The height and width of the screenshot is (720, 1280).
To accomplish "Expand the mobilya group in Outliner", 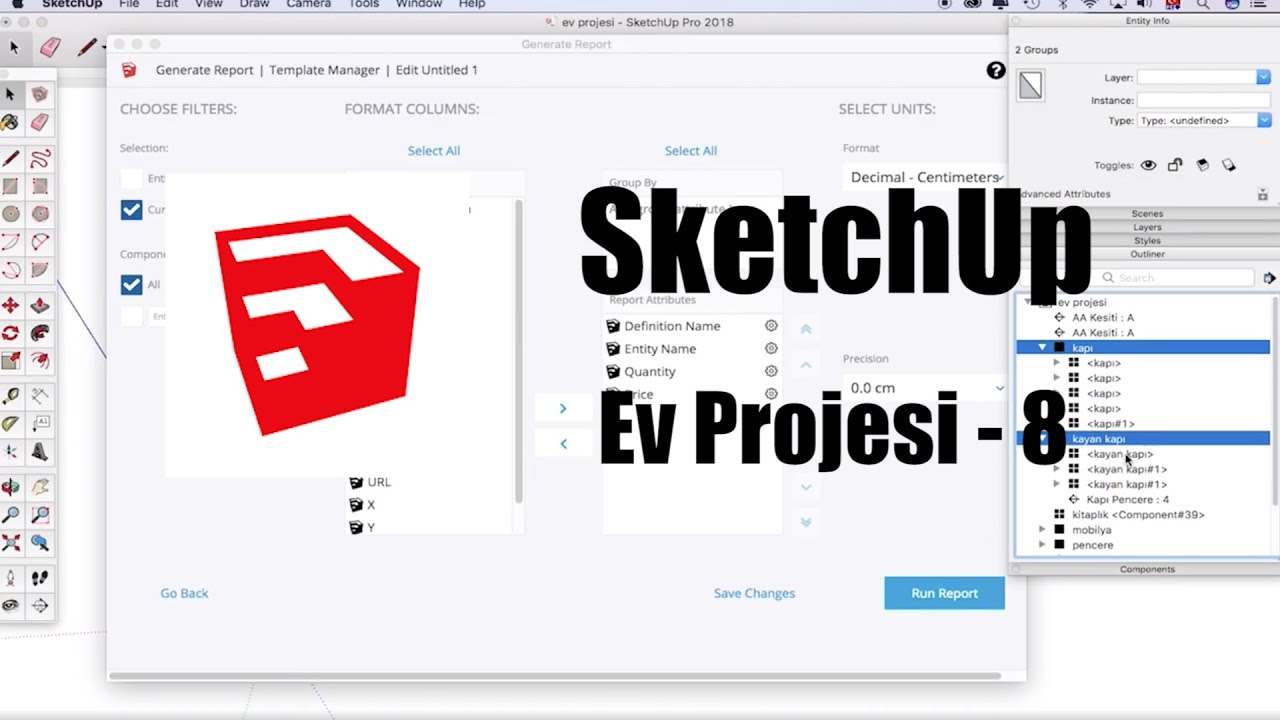I will [x=1043, y=530].
